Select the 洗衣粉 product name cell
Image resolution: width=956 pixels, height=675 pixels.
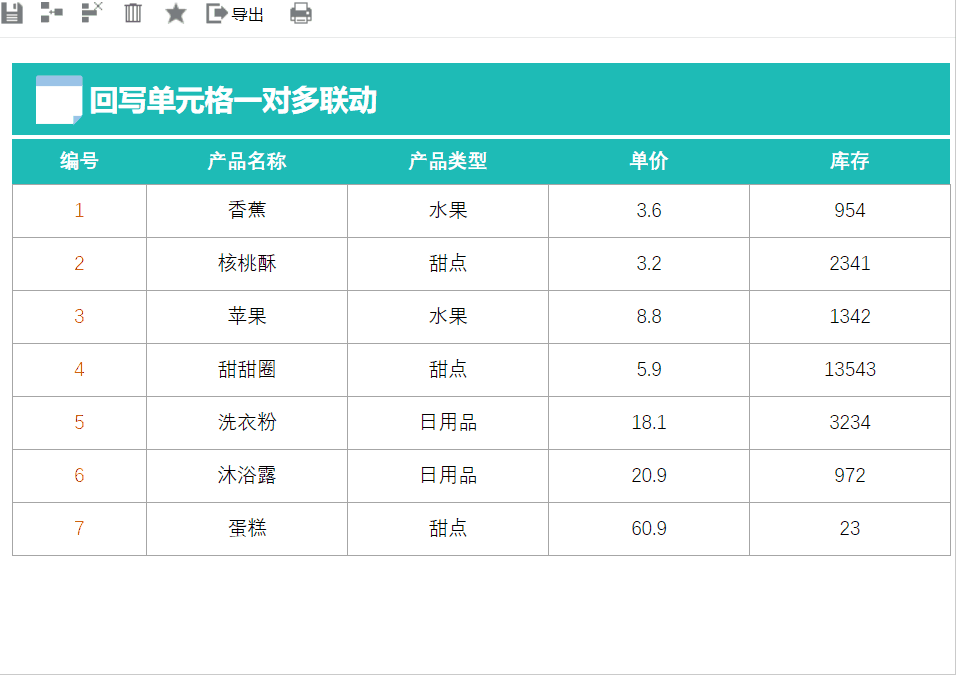point(247,423)
